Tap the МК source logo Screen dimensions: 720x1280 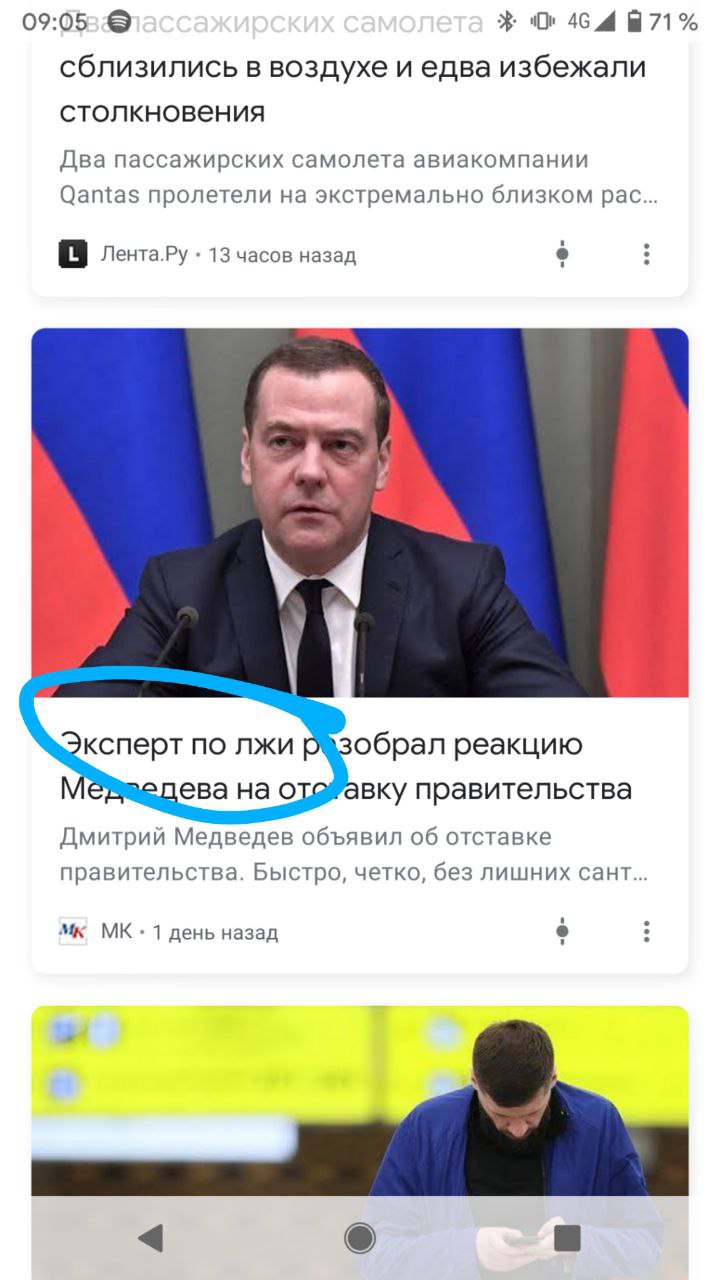click(73, 932)
